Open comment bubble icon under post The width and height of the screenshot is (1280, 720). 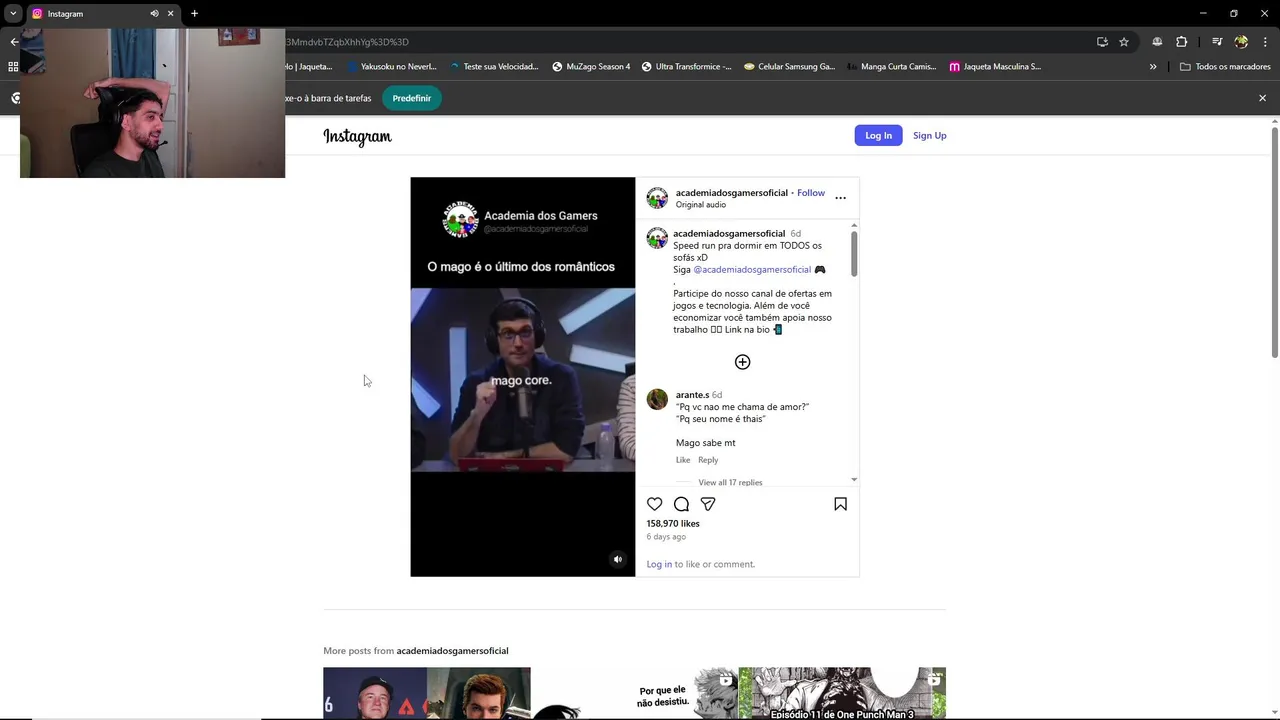pyautogui.click(x=681, y=504)
